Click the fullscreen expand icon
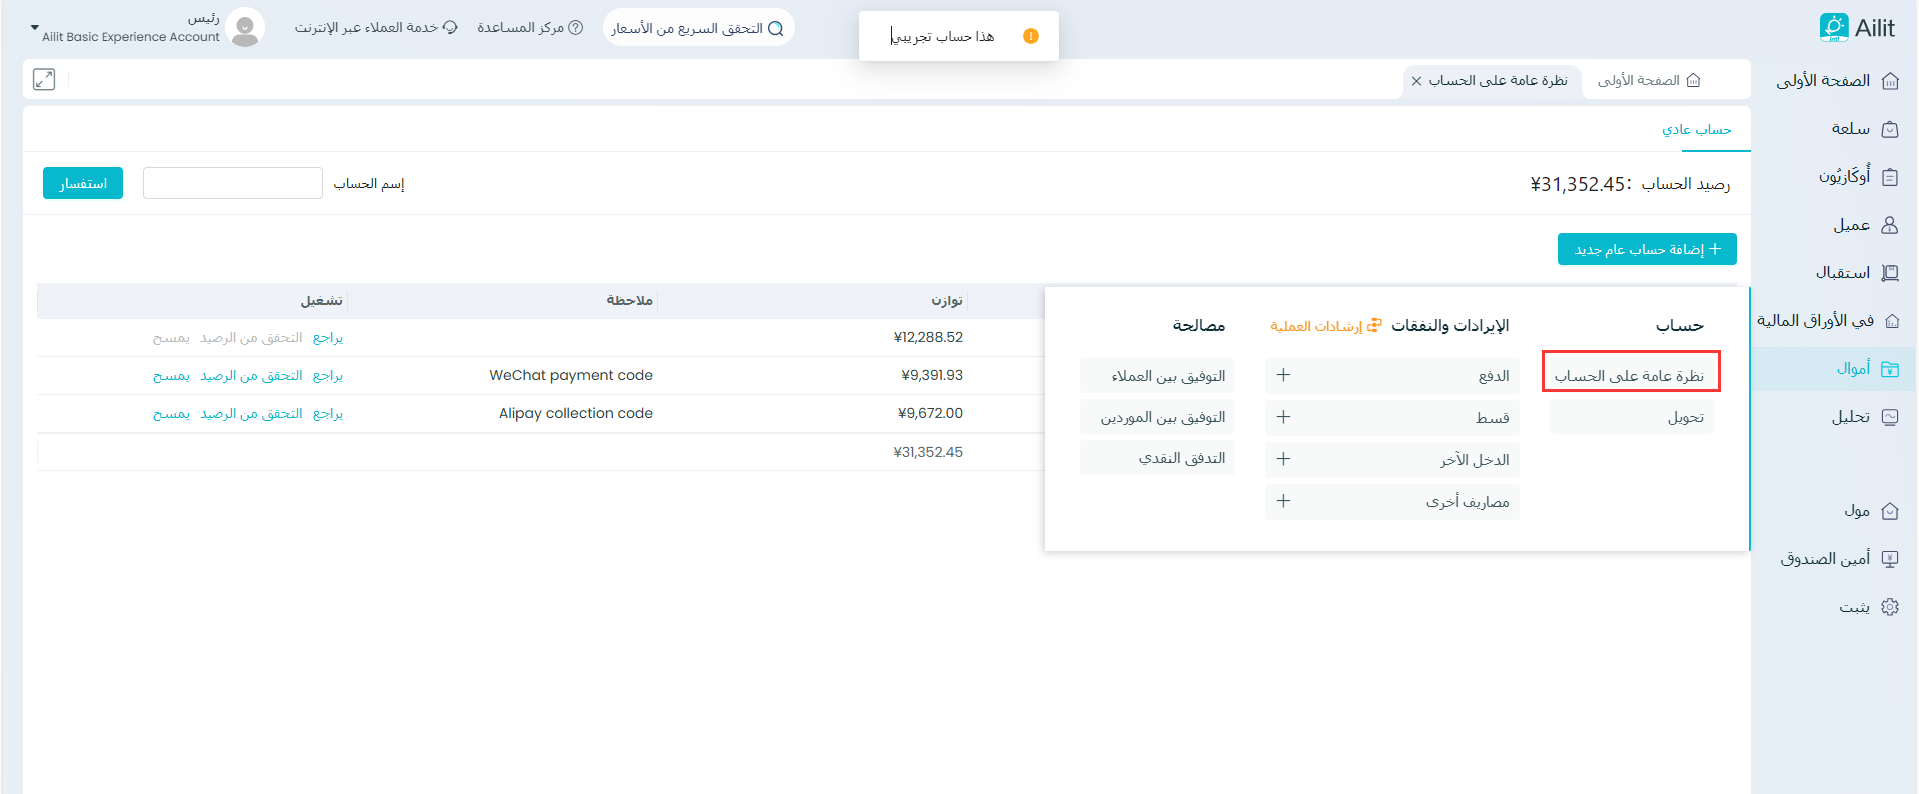The height and width of the screenshot is (794, 1919). click(44, 80)
